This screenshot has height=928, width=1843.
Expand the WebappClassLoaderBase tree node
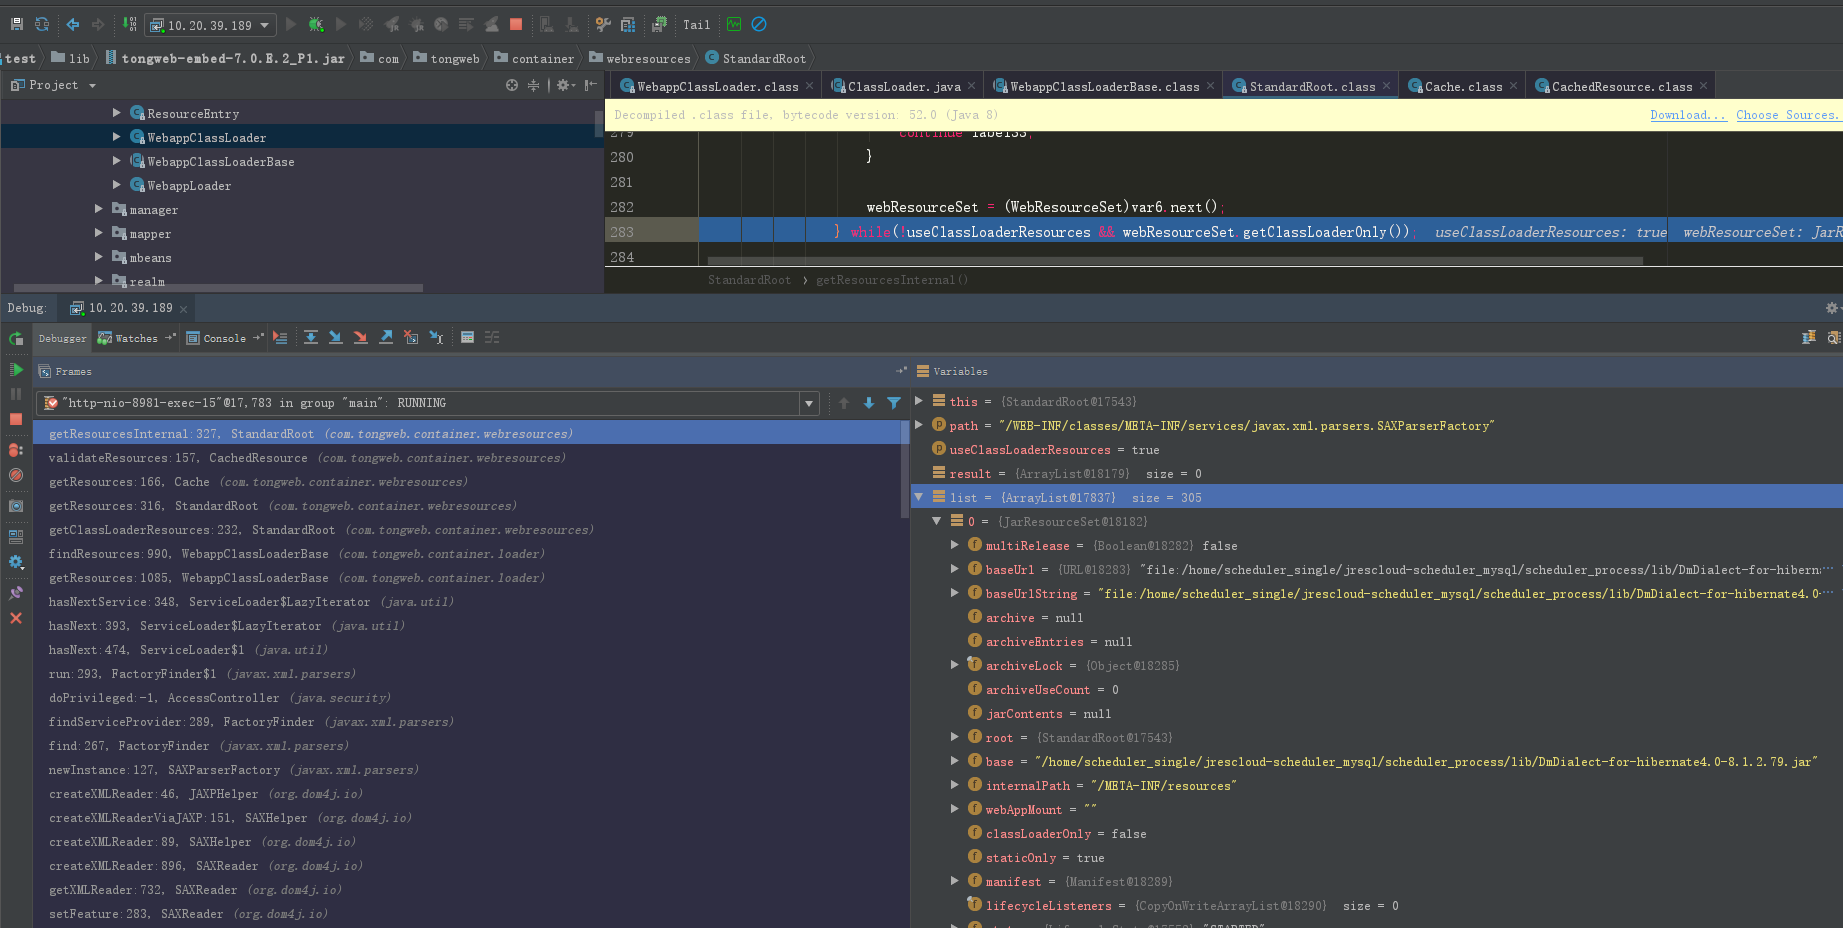117,161
